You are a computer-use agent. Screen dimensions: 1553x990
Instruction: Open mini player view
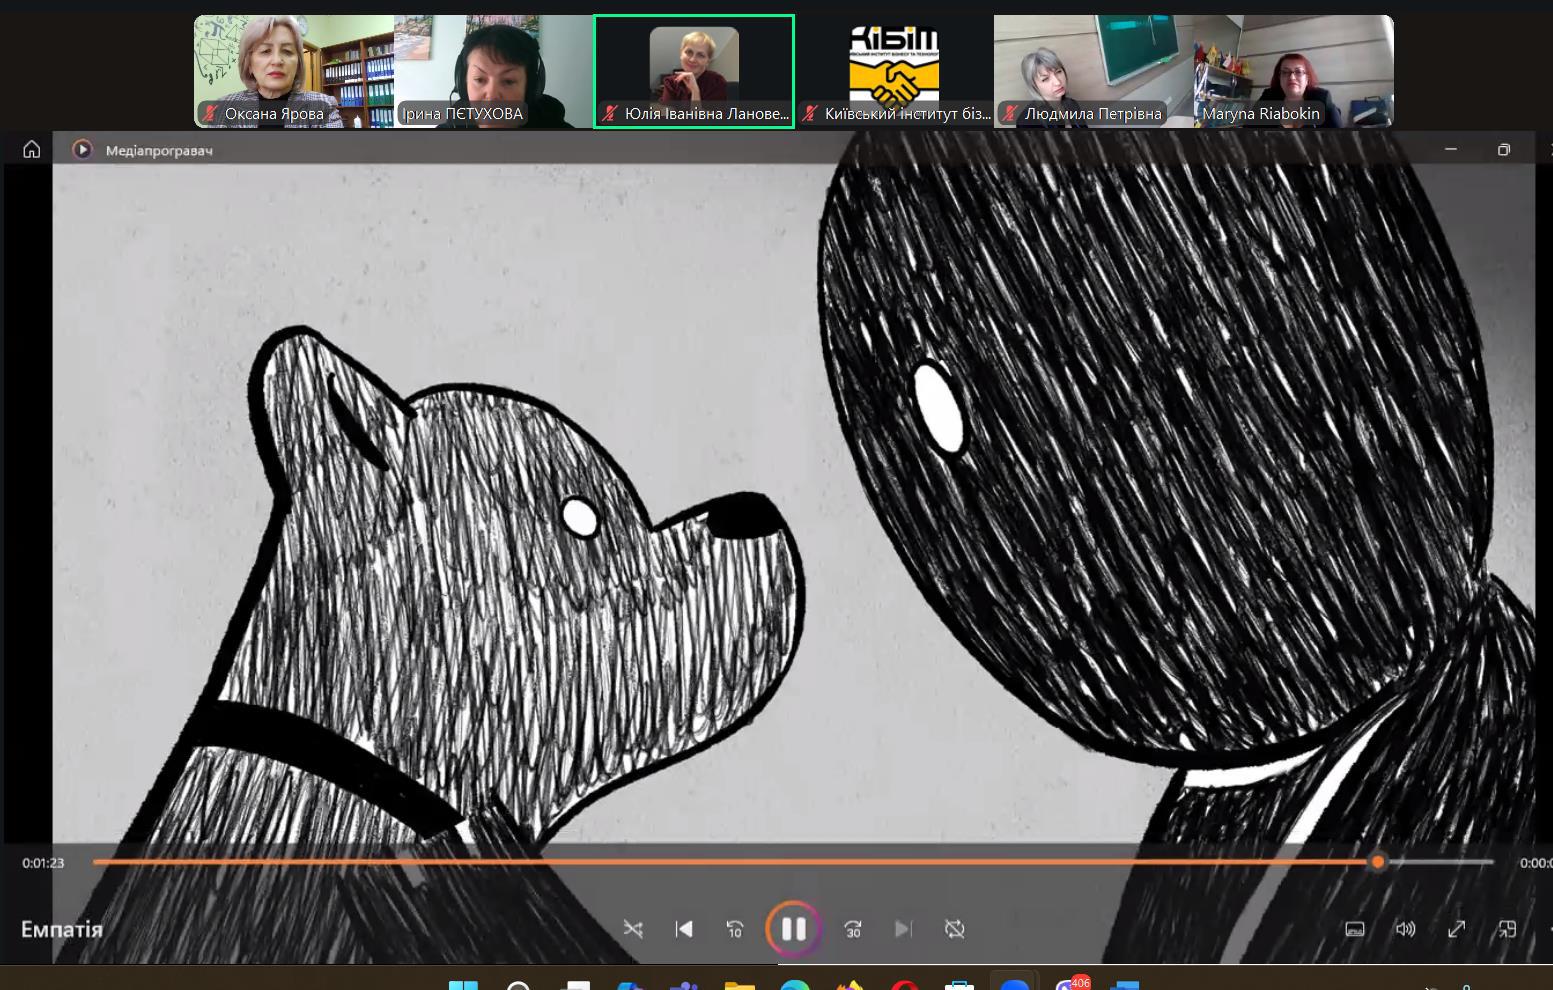tap(1506, 929)
